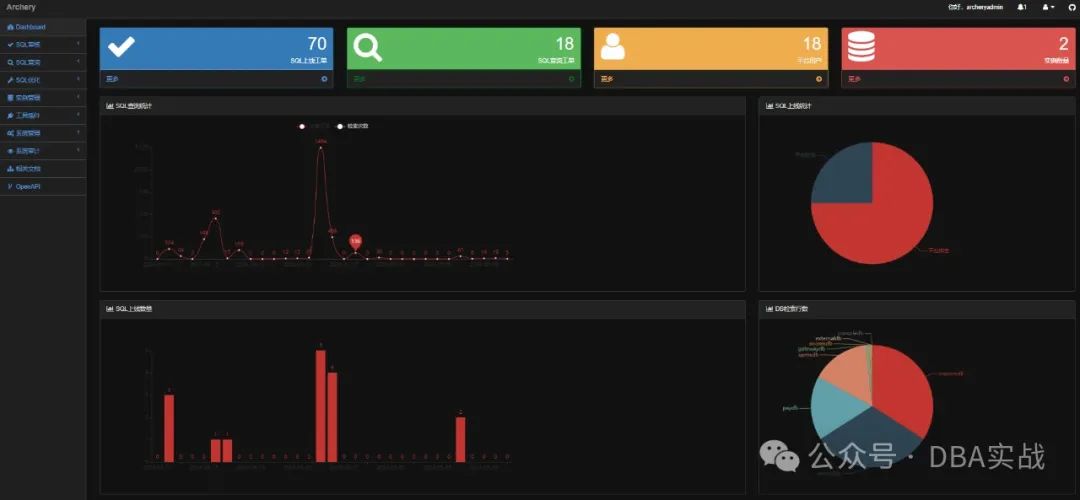The height and width of the screenshot is (500, 1080).
Task: Toggle the white-dot legend series in line chart
Action: (352, 126)
